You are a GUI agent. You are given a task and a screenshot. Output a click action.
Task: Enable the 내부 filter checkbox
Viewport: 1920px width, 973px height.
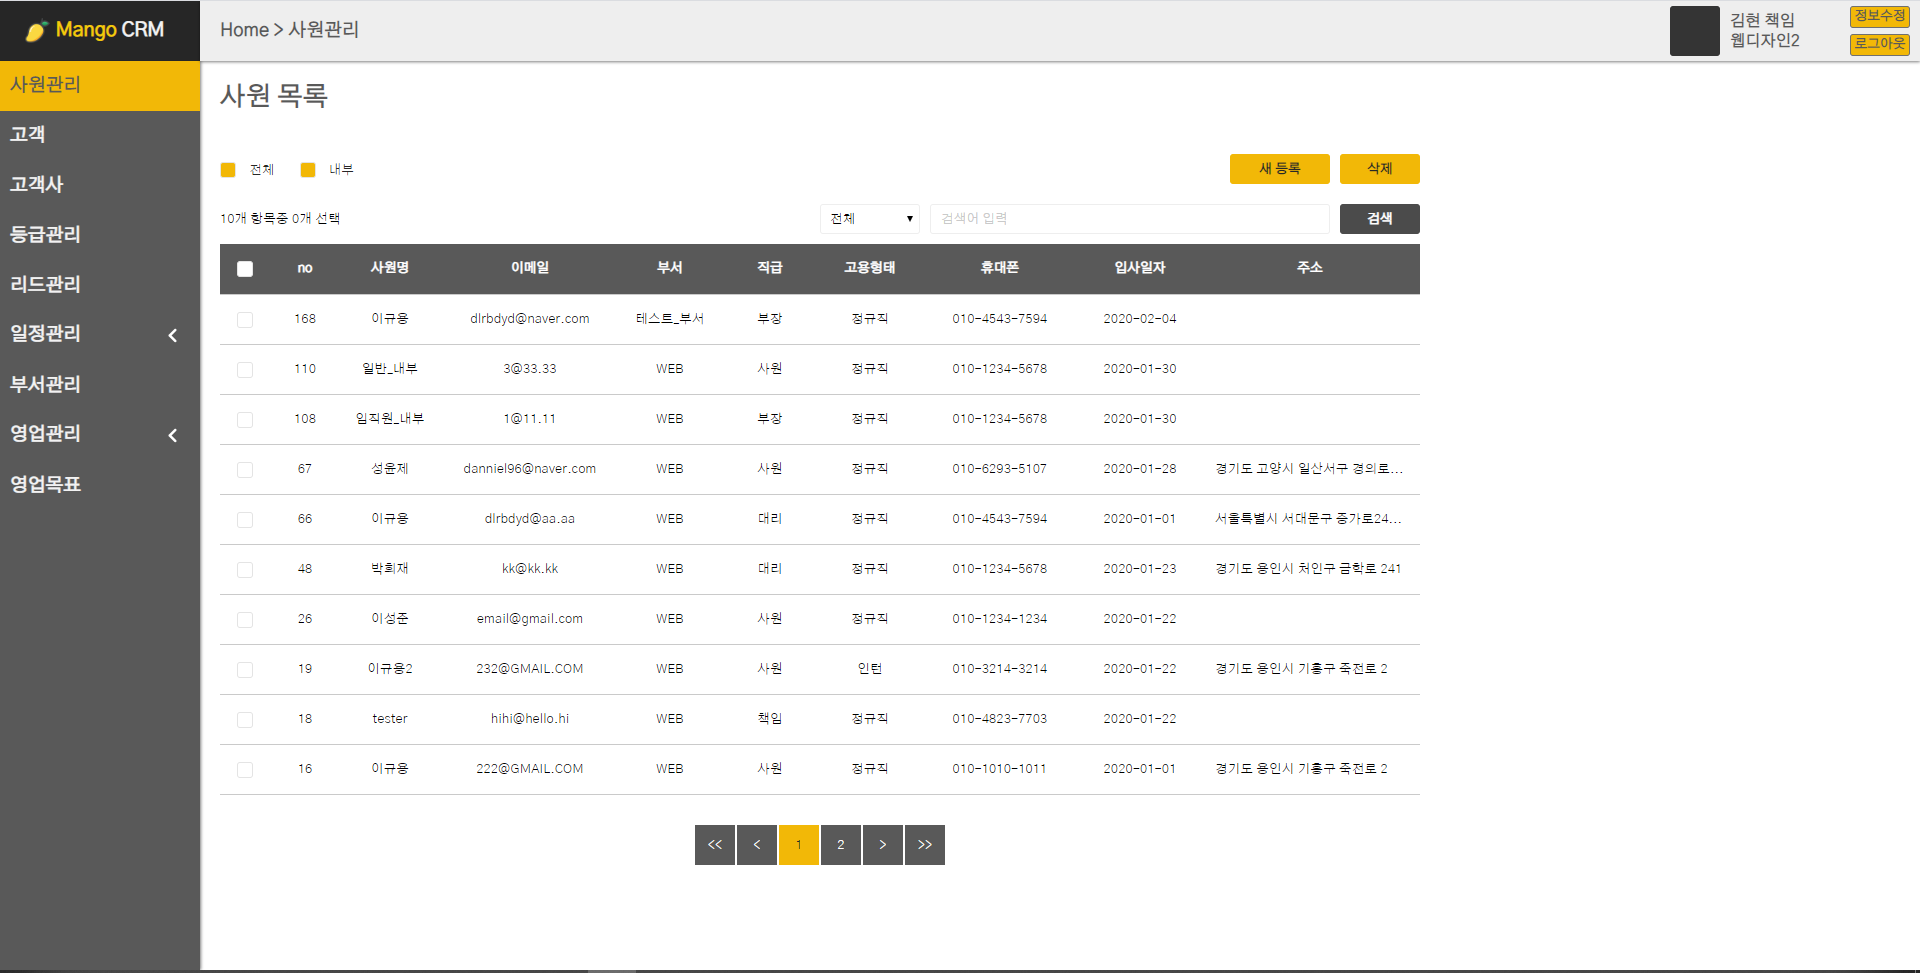pos(308,169)
